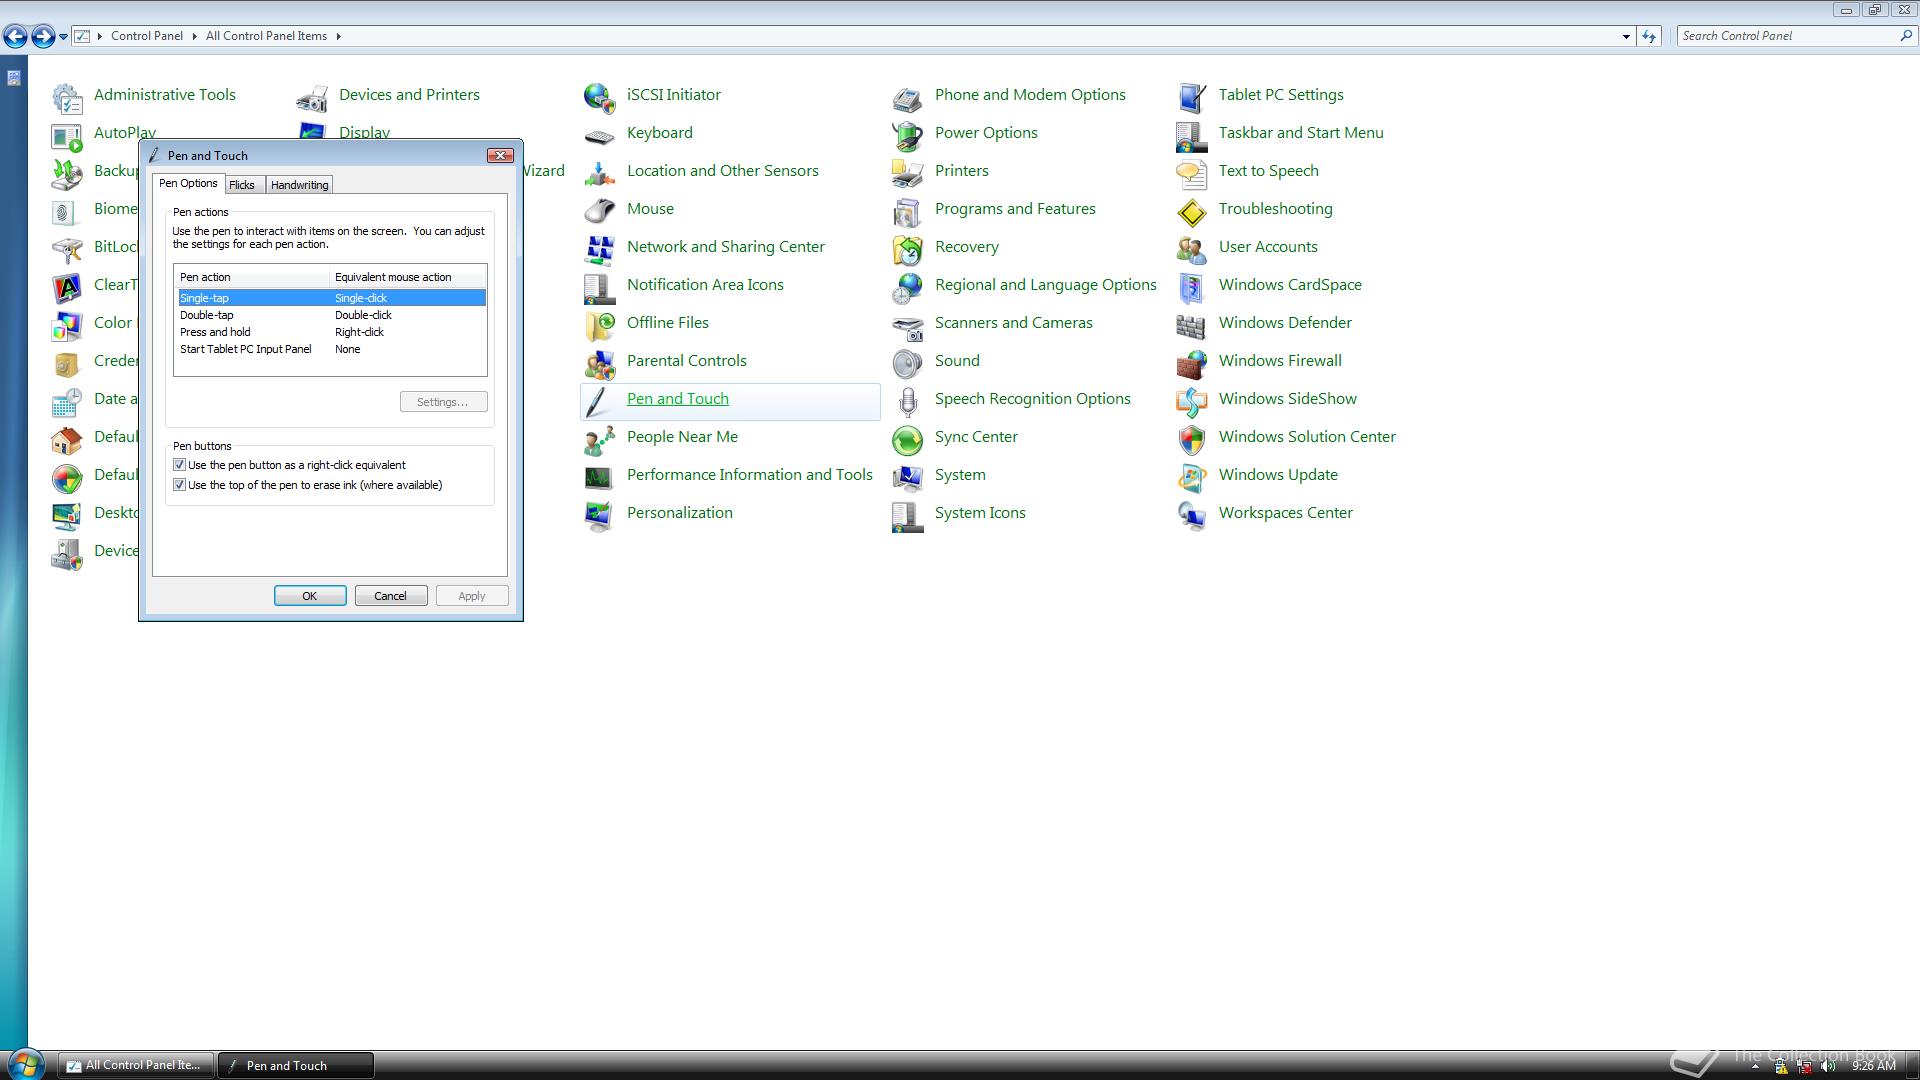Open the Scanners and Cameras link
This screenshot has width=1920, height=1080.
(1013, 323)
